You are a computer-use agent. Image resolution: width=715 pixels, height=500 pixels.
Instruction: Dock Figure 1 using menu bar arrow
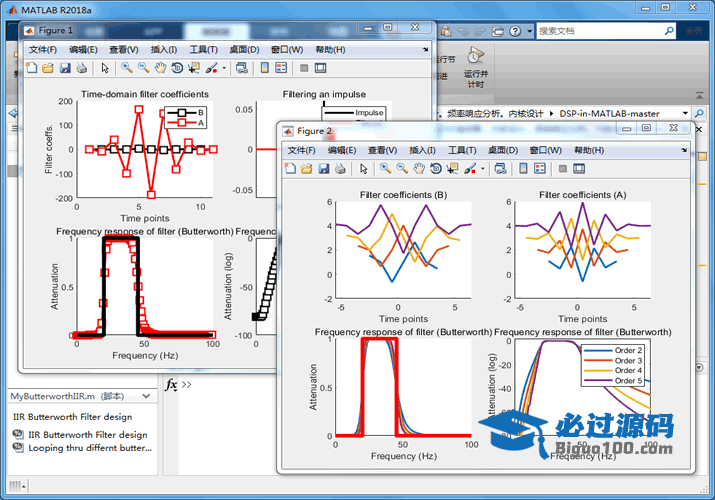point(425,49)
